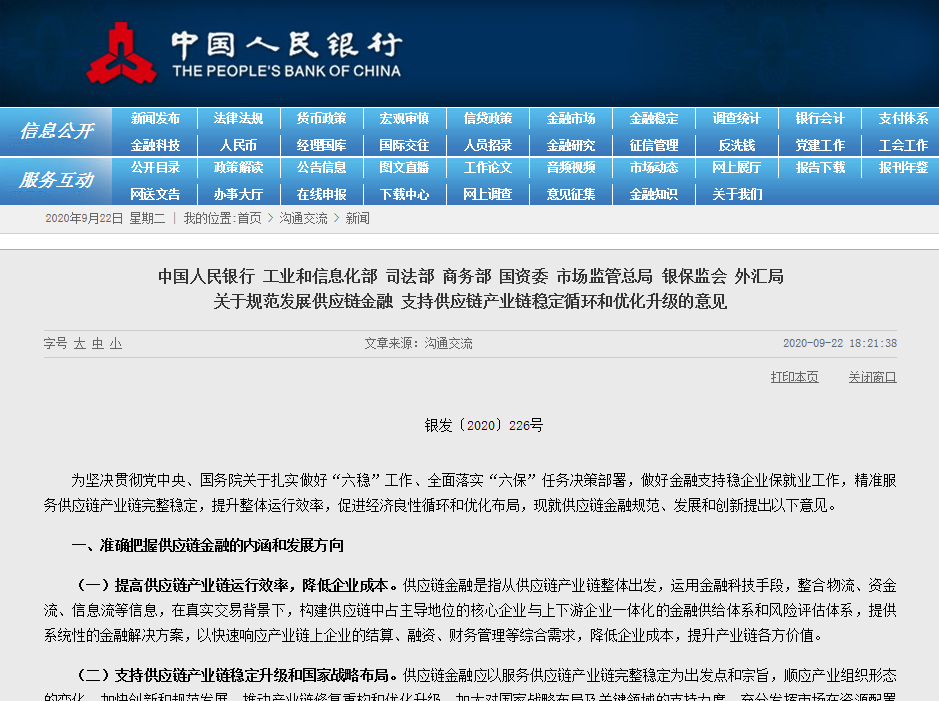Screen dimensions: 939x701
Task: Click the date 2020年9月22日 星期二
Action: [105, 219]
